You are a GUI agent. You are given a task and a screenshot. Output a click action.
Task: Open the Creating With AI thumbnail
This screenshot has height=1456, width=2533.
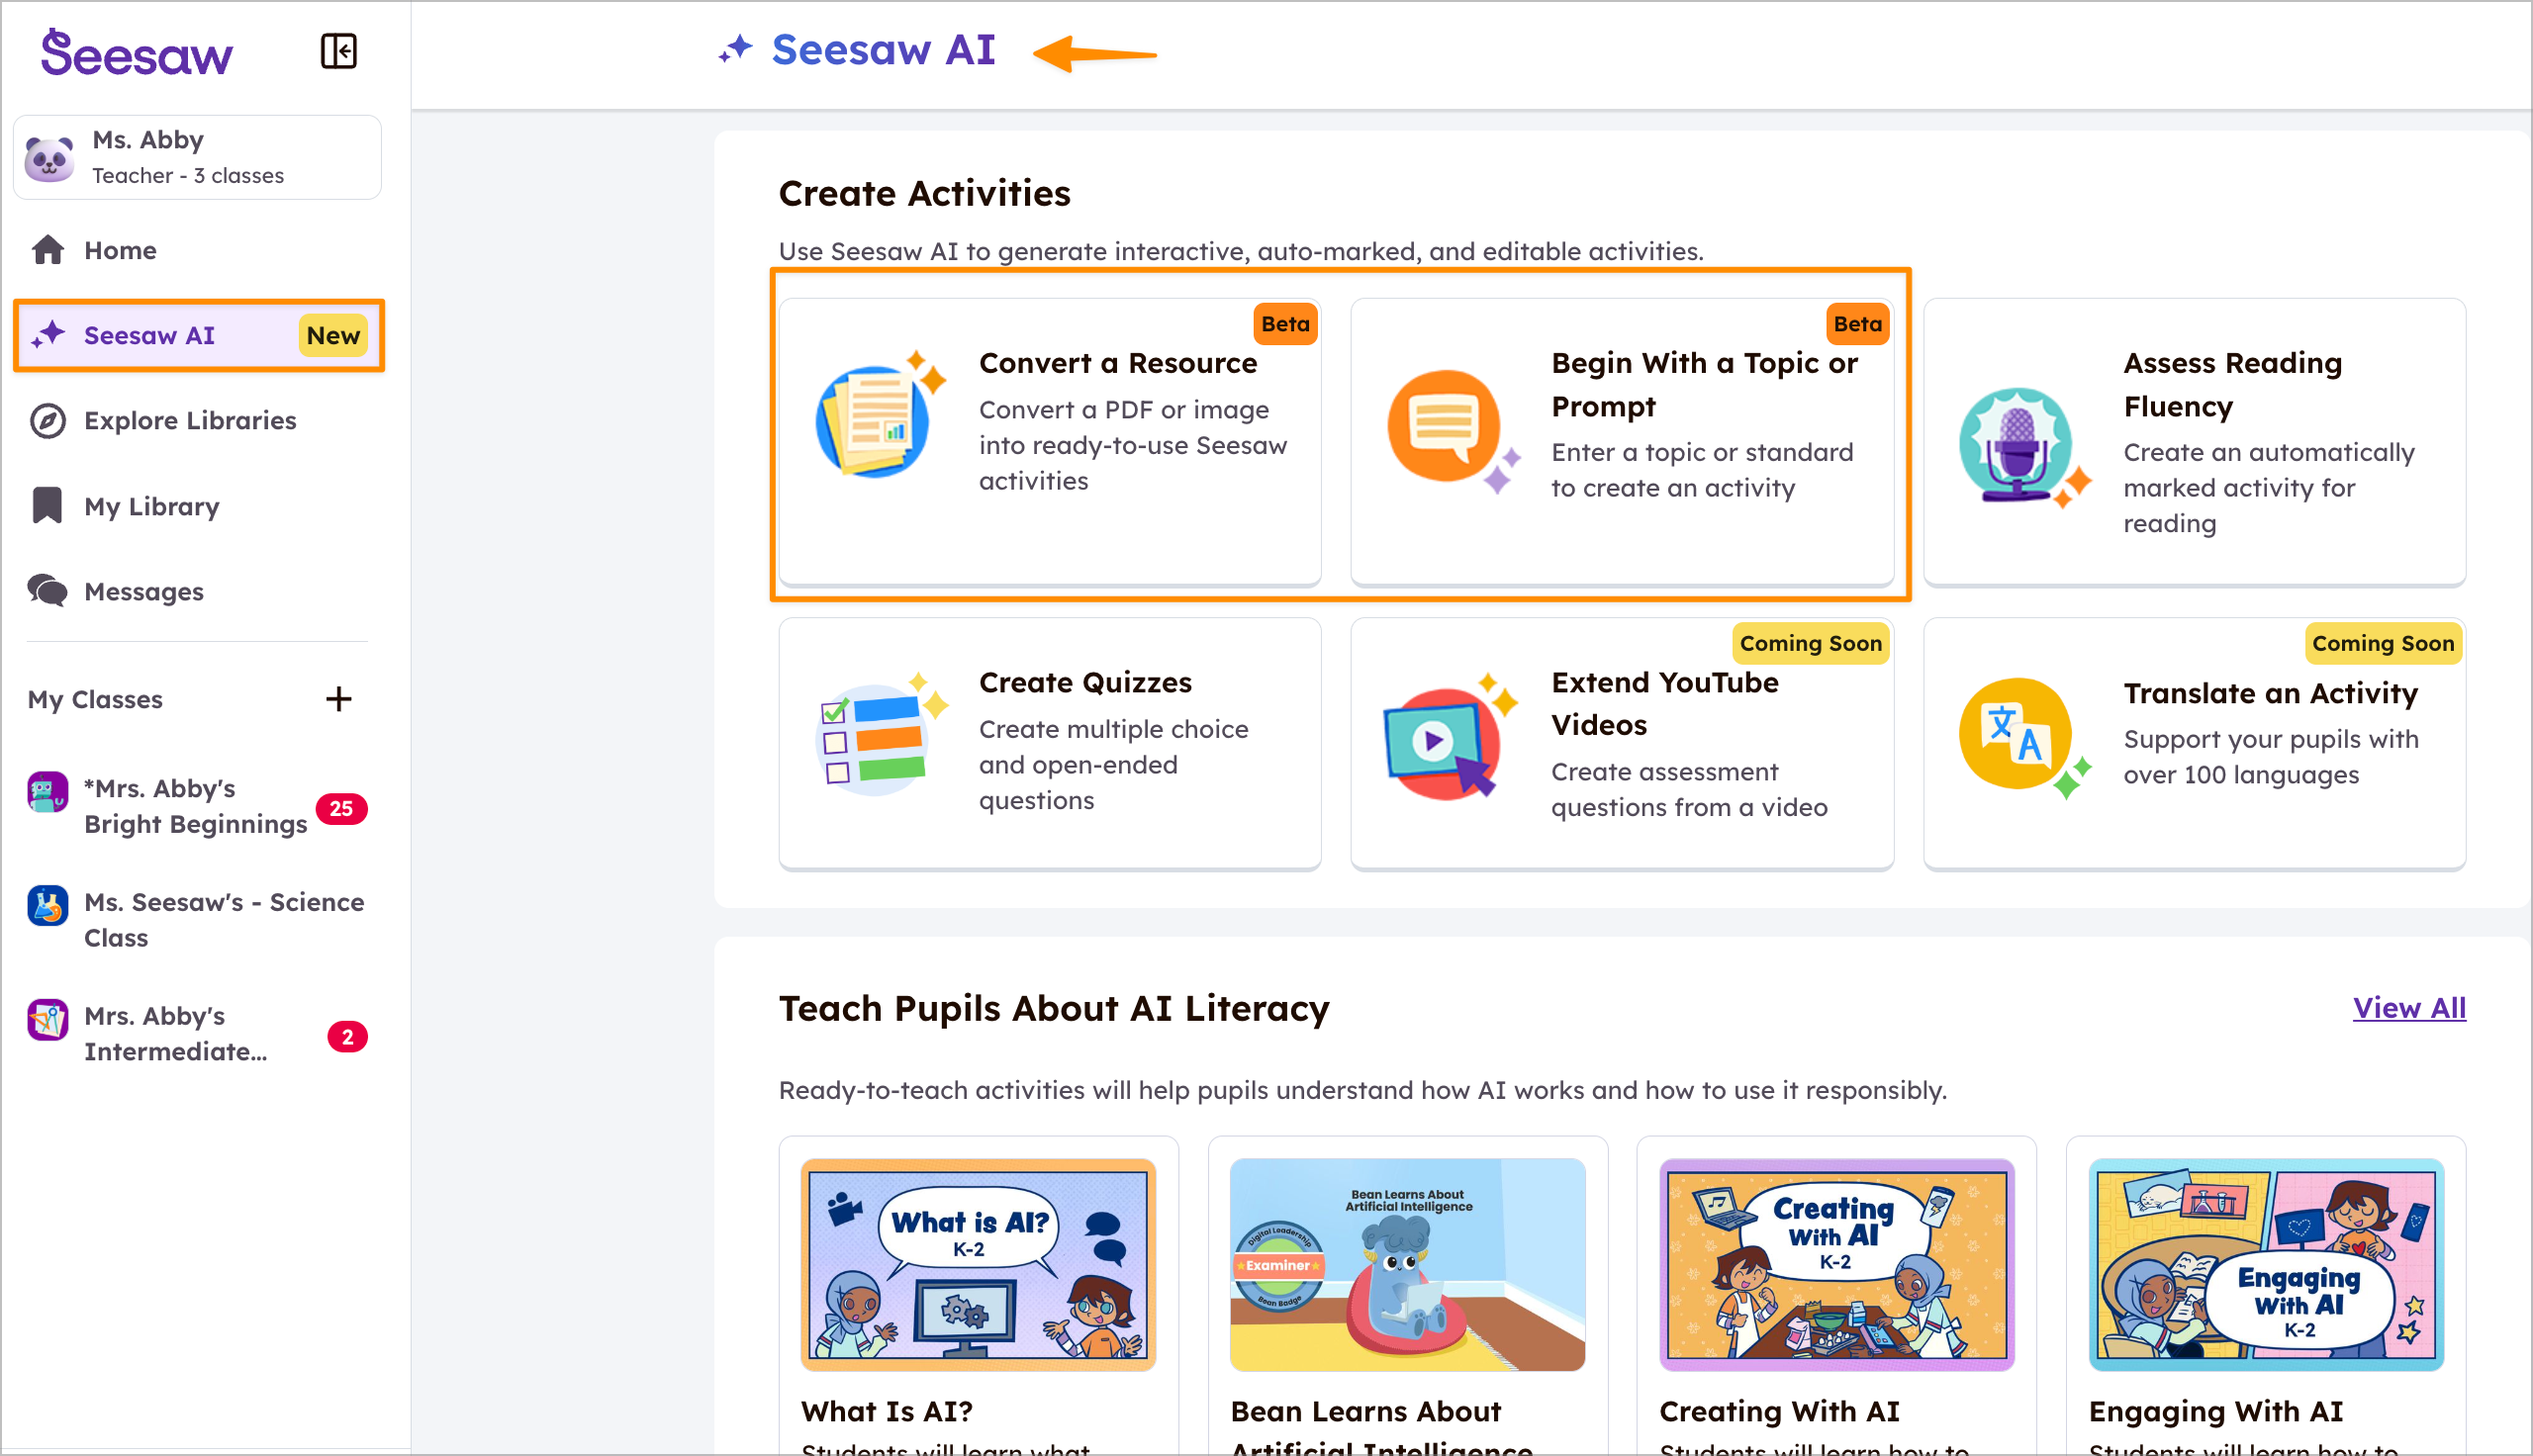[x=1836, y=1263]
